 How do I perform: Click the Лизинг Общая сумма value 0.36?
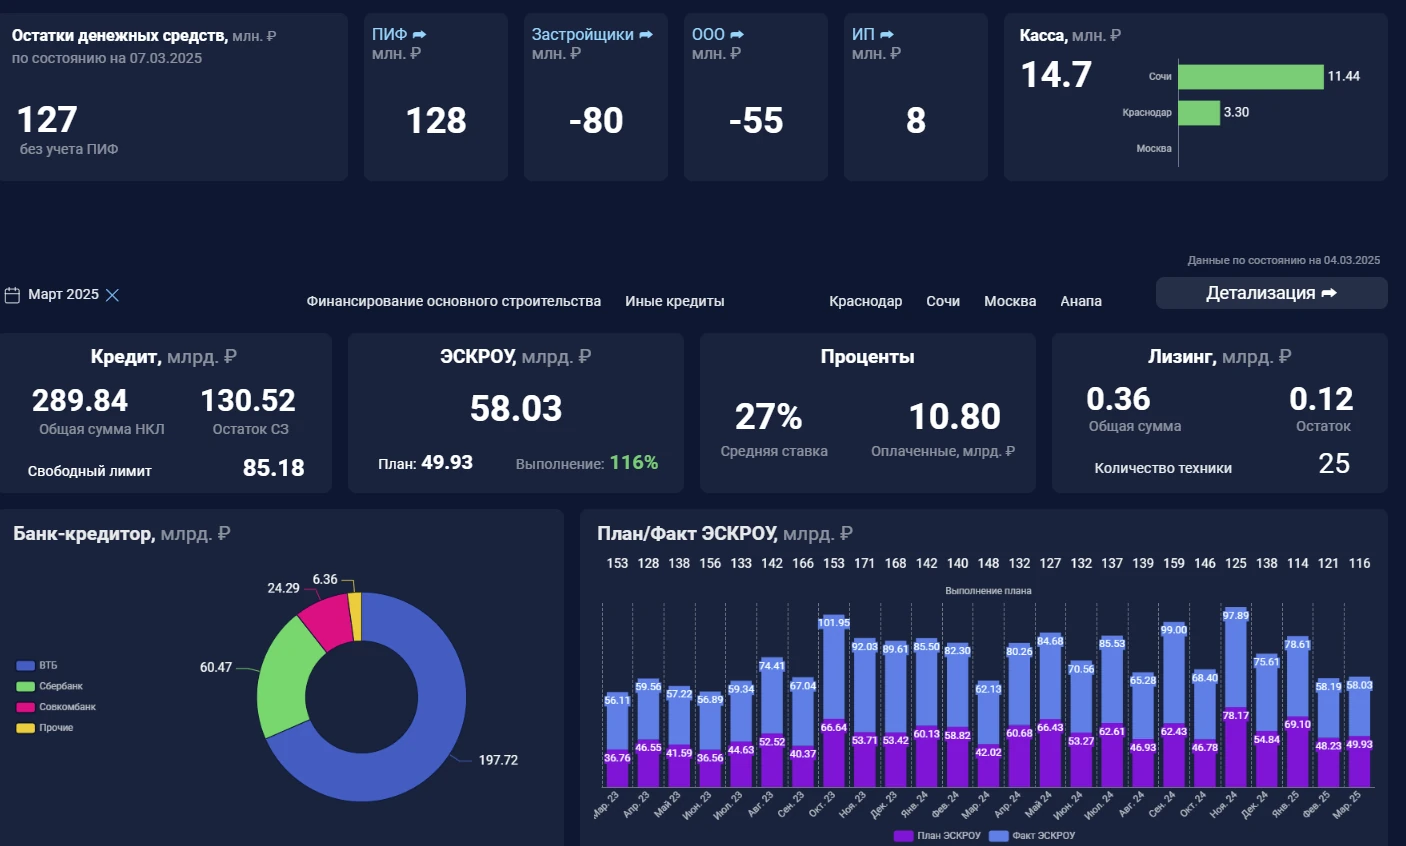coord(1118,399)
